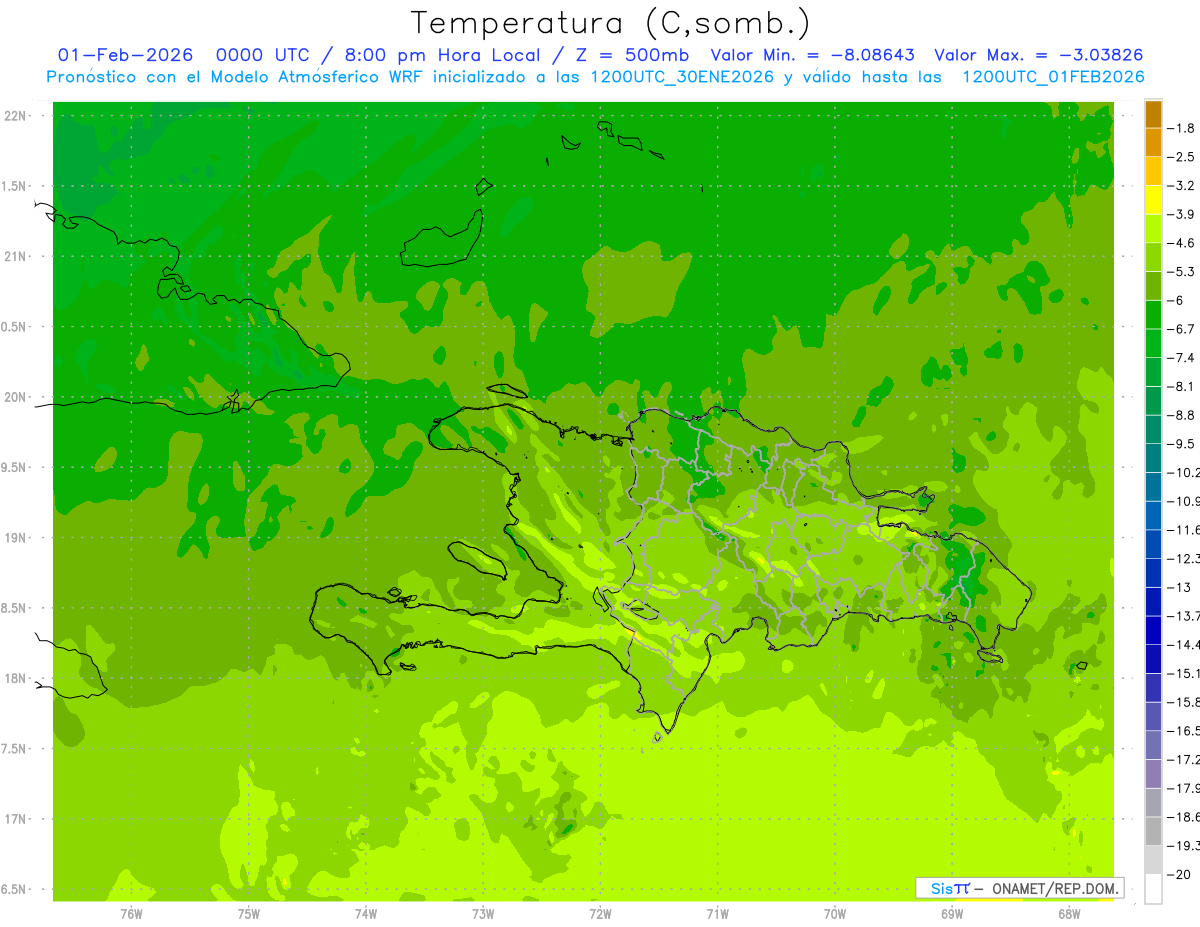This screenshot has height=927, width=1200.
Task: Click the purple swatch between -17.2 and -17.9
Action: pos(1153,774)
